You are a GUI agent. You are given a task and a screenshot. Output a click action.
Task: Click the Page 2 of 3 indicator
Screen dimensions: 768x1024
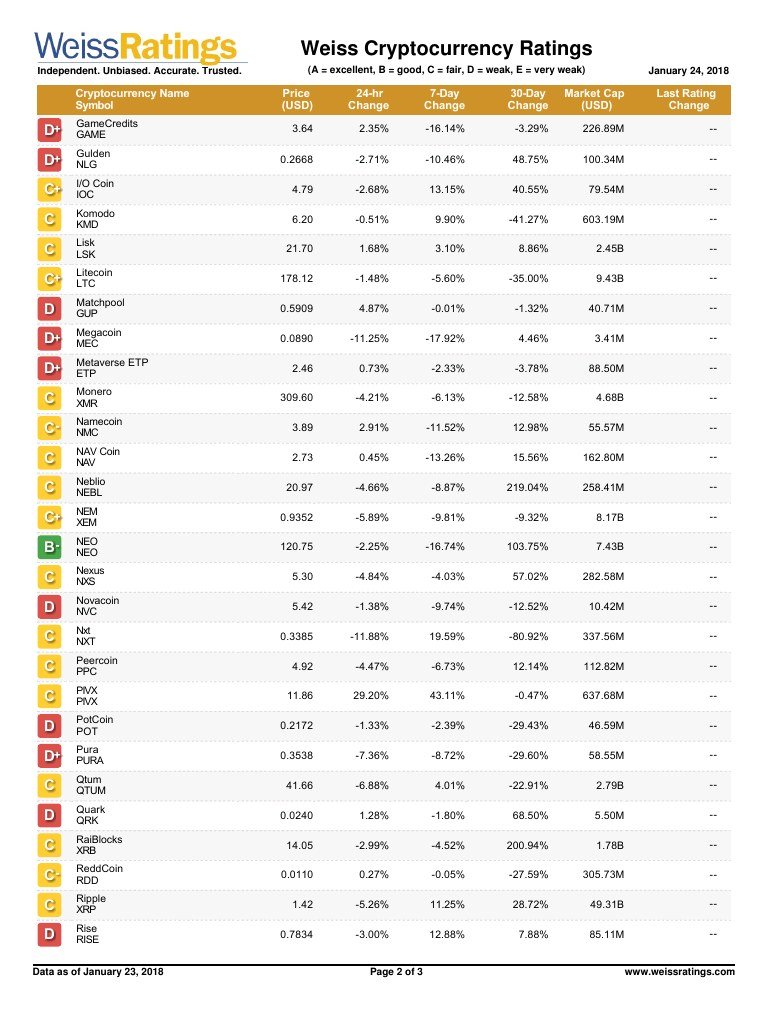click(x=397, y=971)
